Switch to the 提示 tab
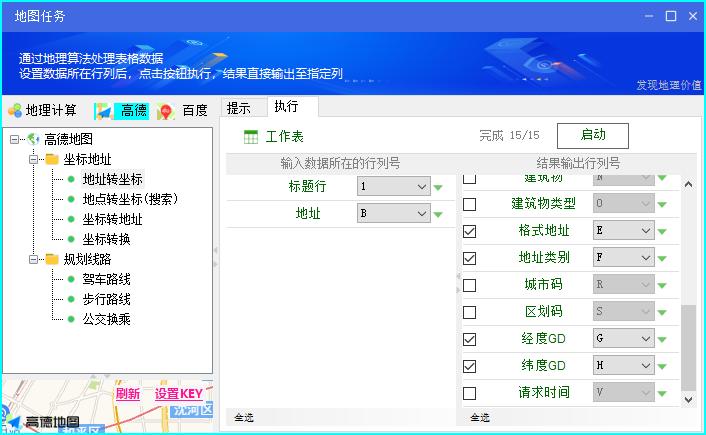The width and height of the screenshot is (706, 435). [239, 108]
